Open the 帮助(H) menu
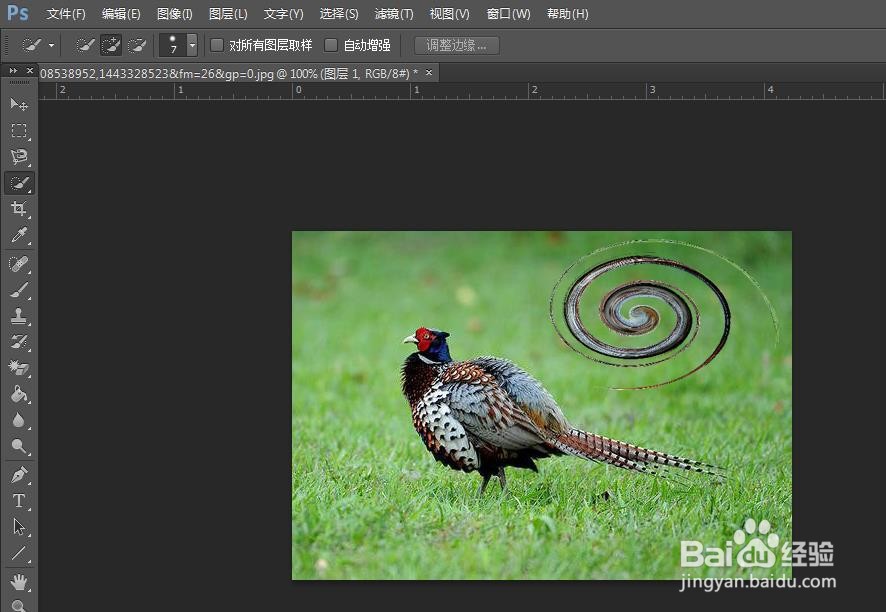886x612 pixels. pyautogui.click(x=567, y=14)
